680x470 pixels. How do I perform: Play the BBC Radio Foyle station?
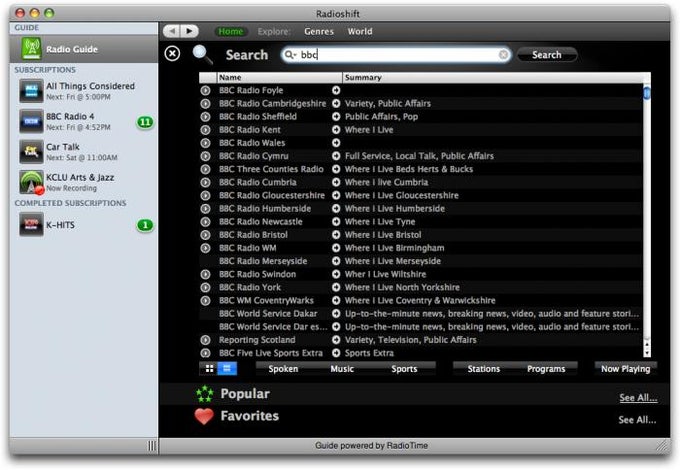206,91
